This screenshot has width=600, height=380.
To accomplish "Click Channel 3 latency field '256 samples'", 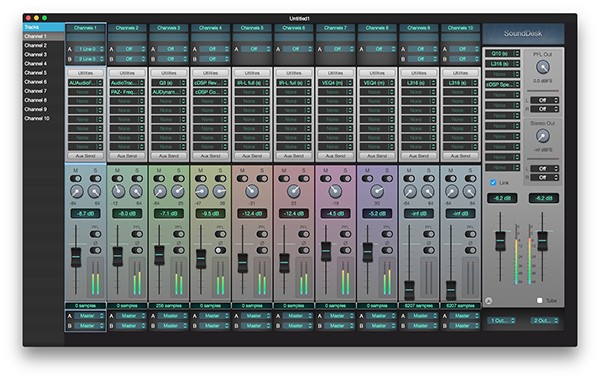I will point(169,306).
